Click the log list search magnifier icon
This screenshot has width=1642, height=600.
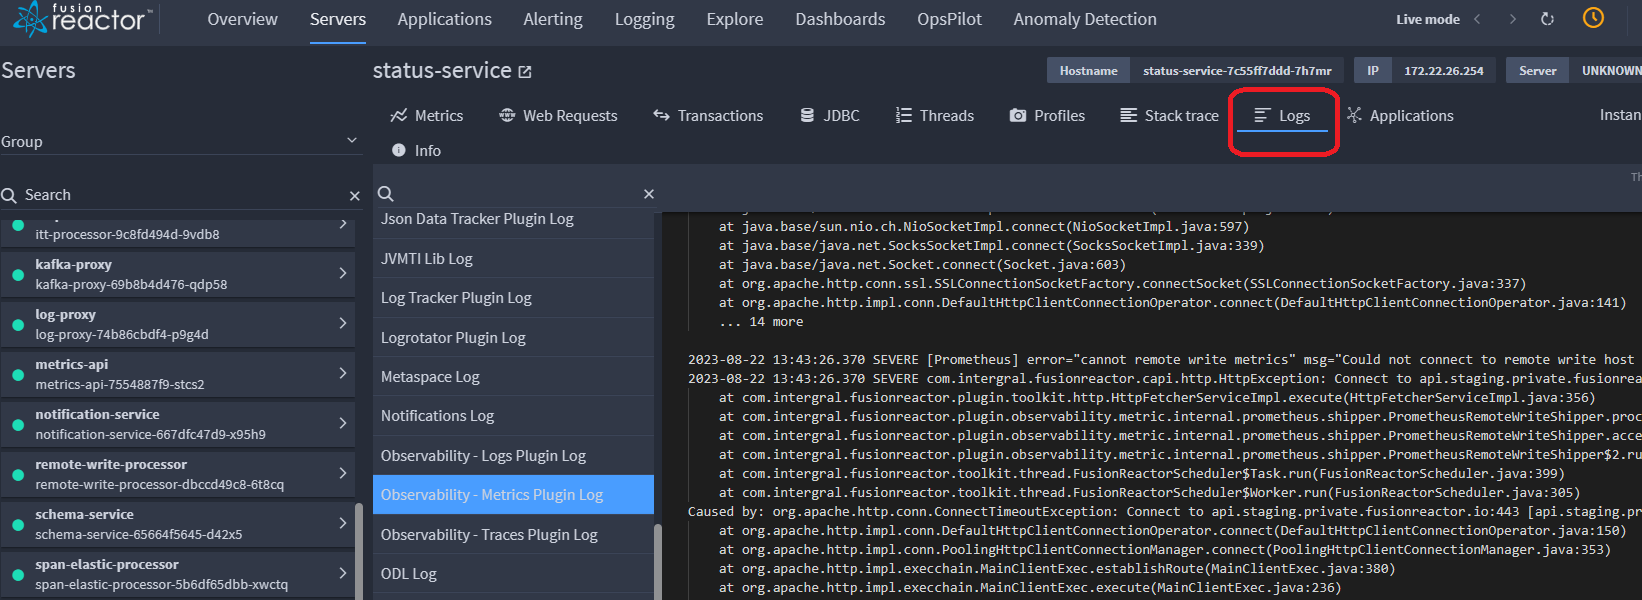[386, 194]
